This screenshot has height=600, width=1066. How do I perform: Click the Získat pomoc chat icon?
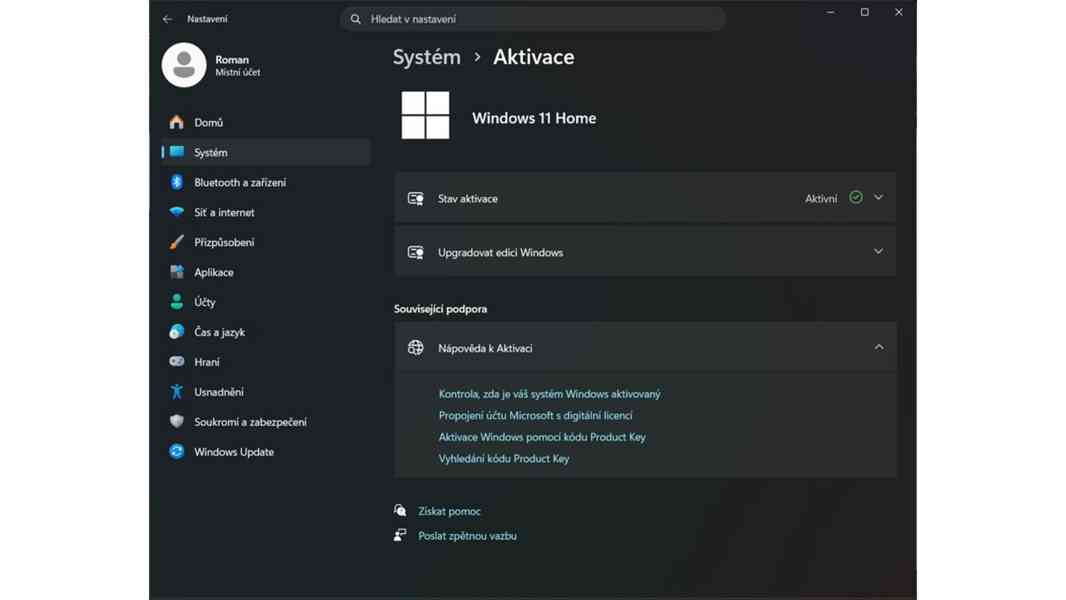coord(400,510)
